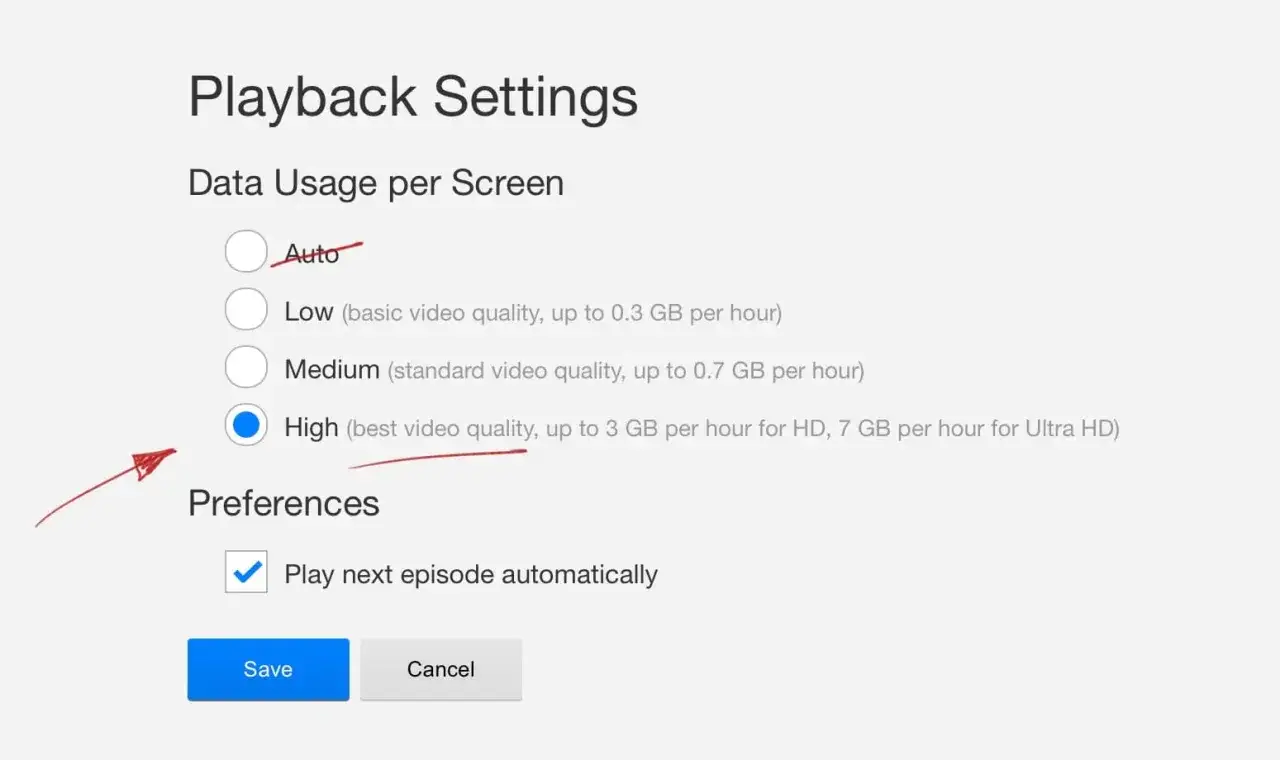Click the Save button

point(267,669)
